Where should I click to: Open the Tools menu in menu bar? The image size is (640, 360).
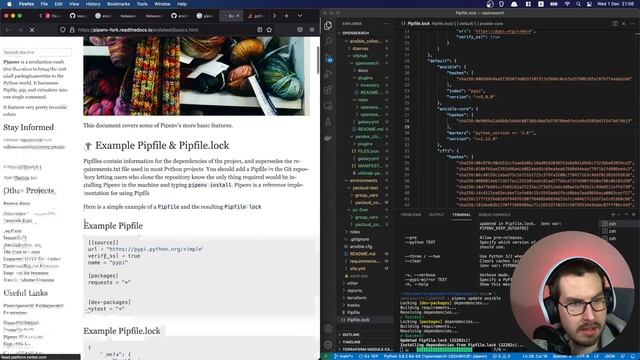tap(142, 4)
